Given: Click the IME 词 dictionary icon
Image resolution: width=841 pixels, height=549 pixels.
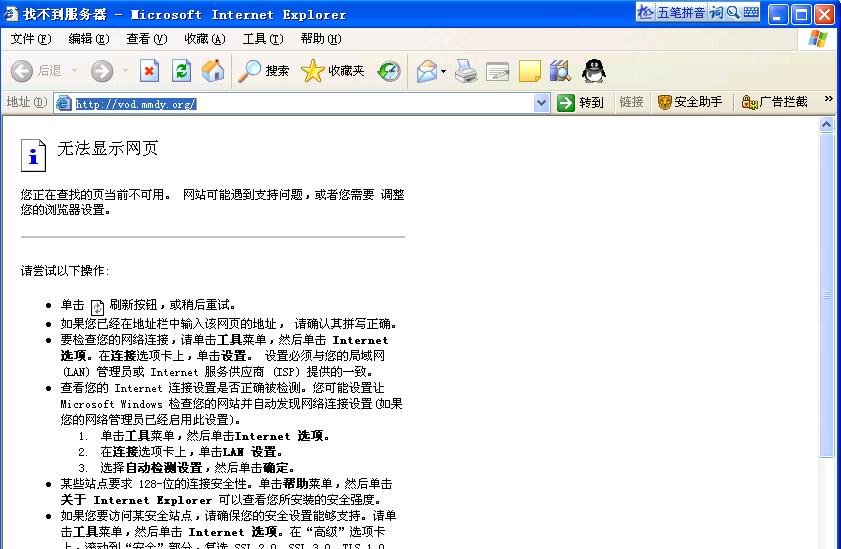Looking at the screenshot, I should tap(716, 12).
